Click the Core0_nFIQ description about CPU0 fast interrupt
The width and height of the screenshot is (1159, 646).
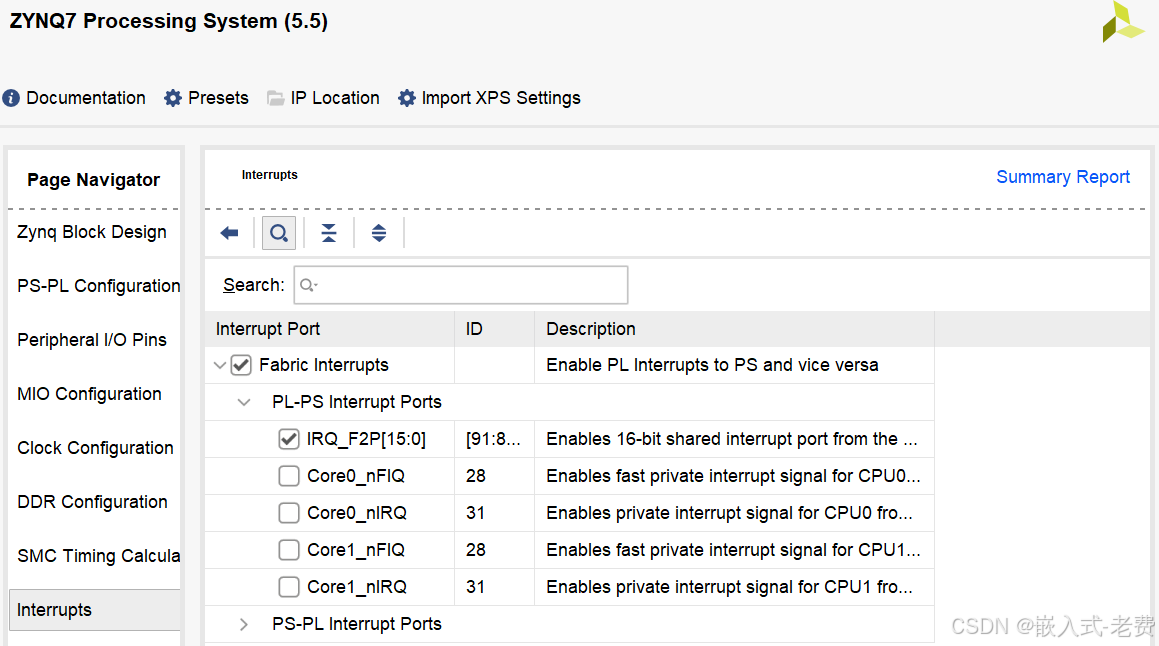[x=733, y=476]
